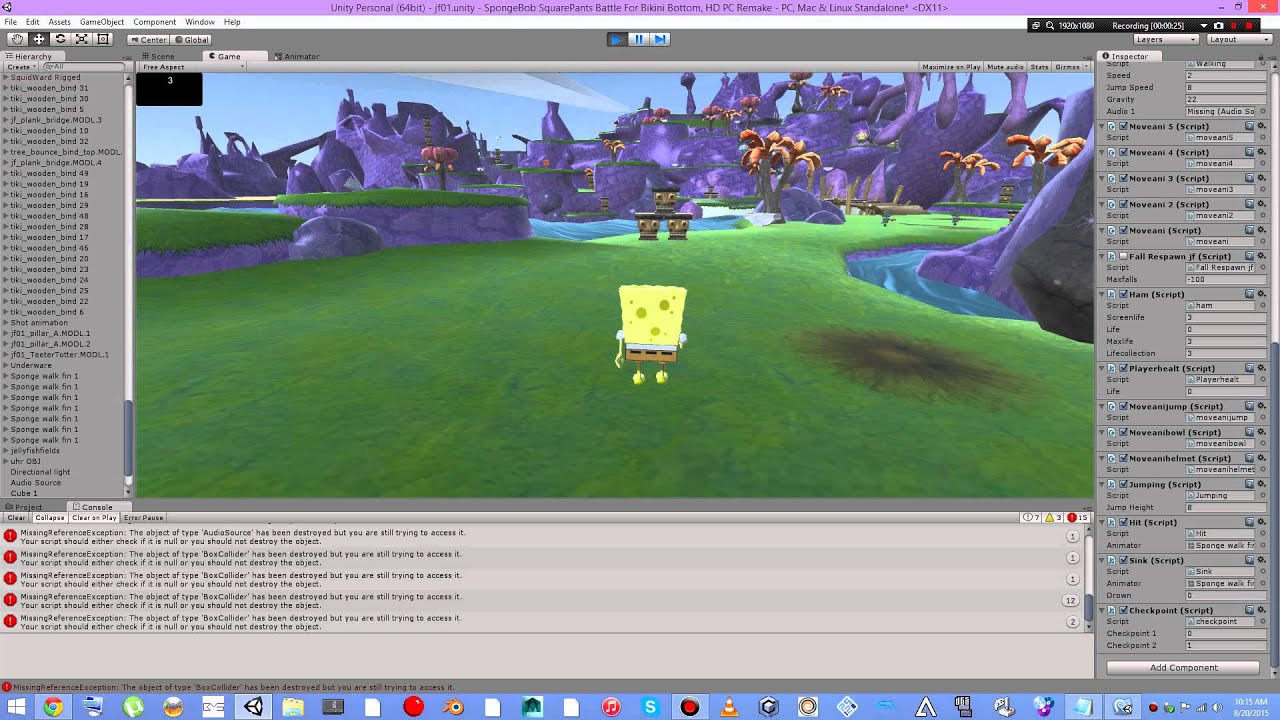Toggle Error Pause in console
This screenshot has height=720, width=1280.
click(144, 518)
